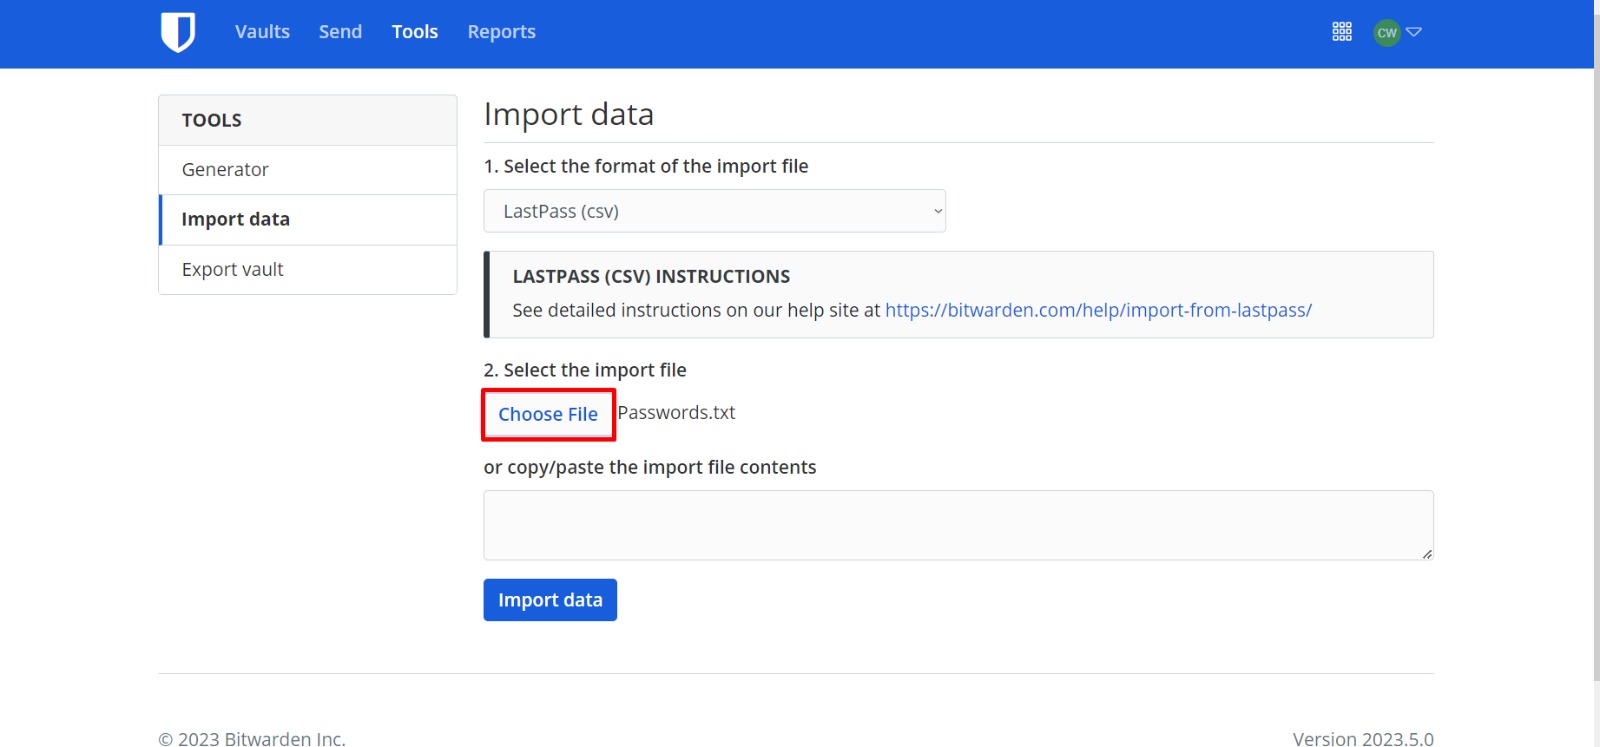Click the TOOLS sidebar header
1600x747 pixels.
[x=212, y=120]
